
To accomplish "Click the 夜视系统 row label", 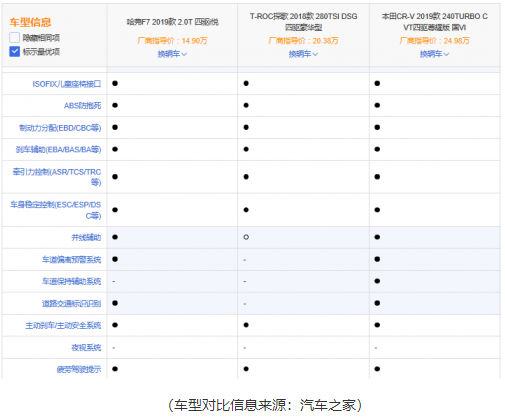I will [x=86, y=347].
